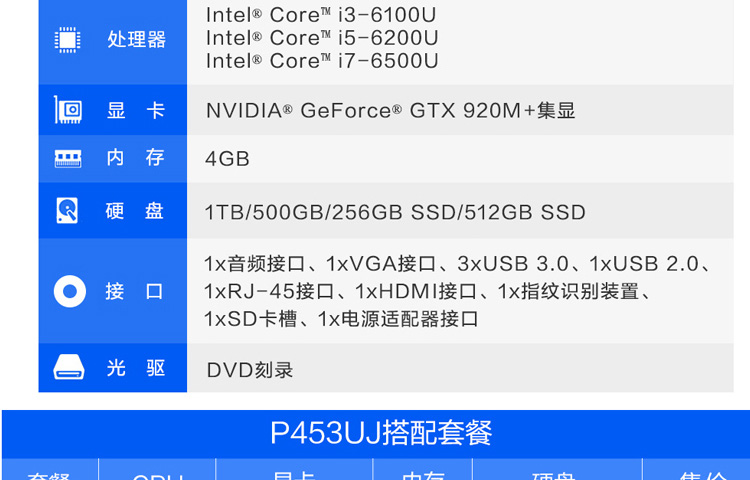Select the 接口 label

tap(134, 291)
